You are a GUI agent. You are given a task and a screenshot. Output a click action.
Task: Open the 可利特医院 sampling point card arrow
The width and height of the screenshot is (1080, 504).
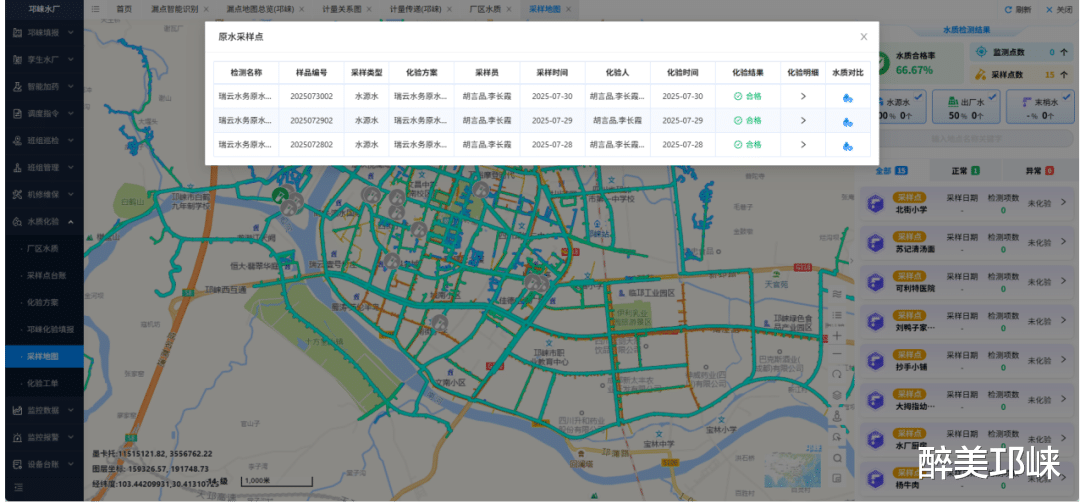(1063, 282)
